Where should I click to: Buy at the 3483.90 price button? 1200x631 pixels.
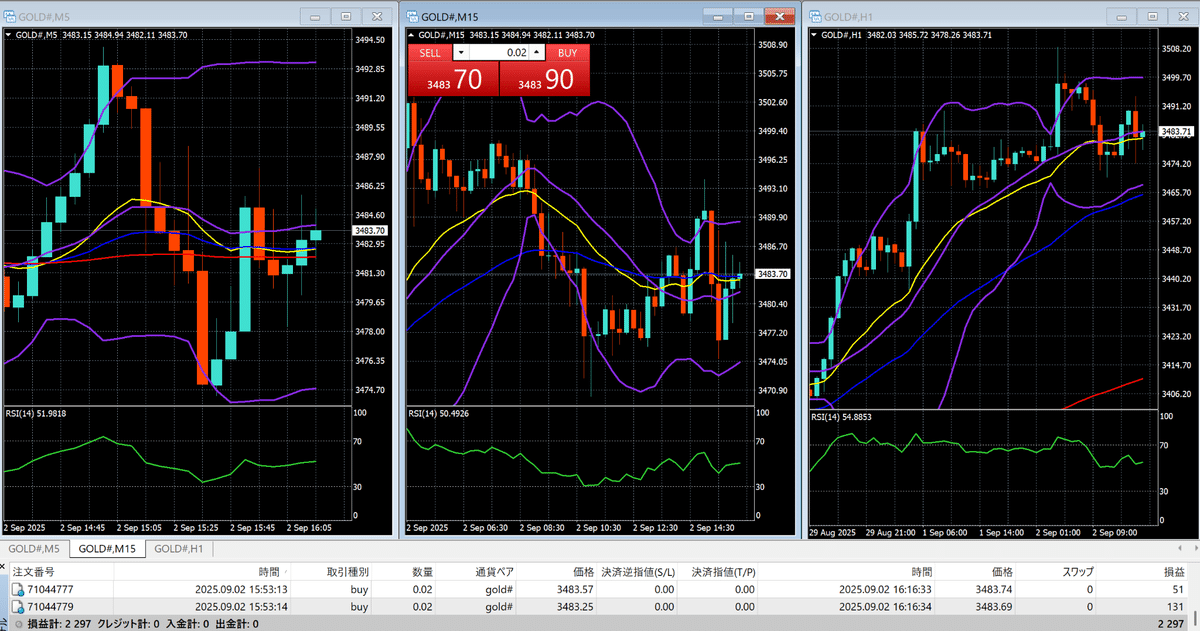coord(545,80)
